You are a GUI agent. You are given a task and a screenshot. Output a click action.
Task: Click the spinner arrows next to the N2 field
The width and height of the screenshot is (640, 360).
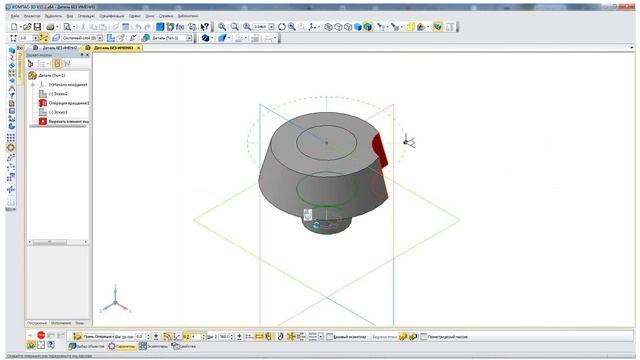point(204,336)
